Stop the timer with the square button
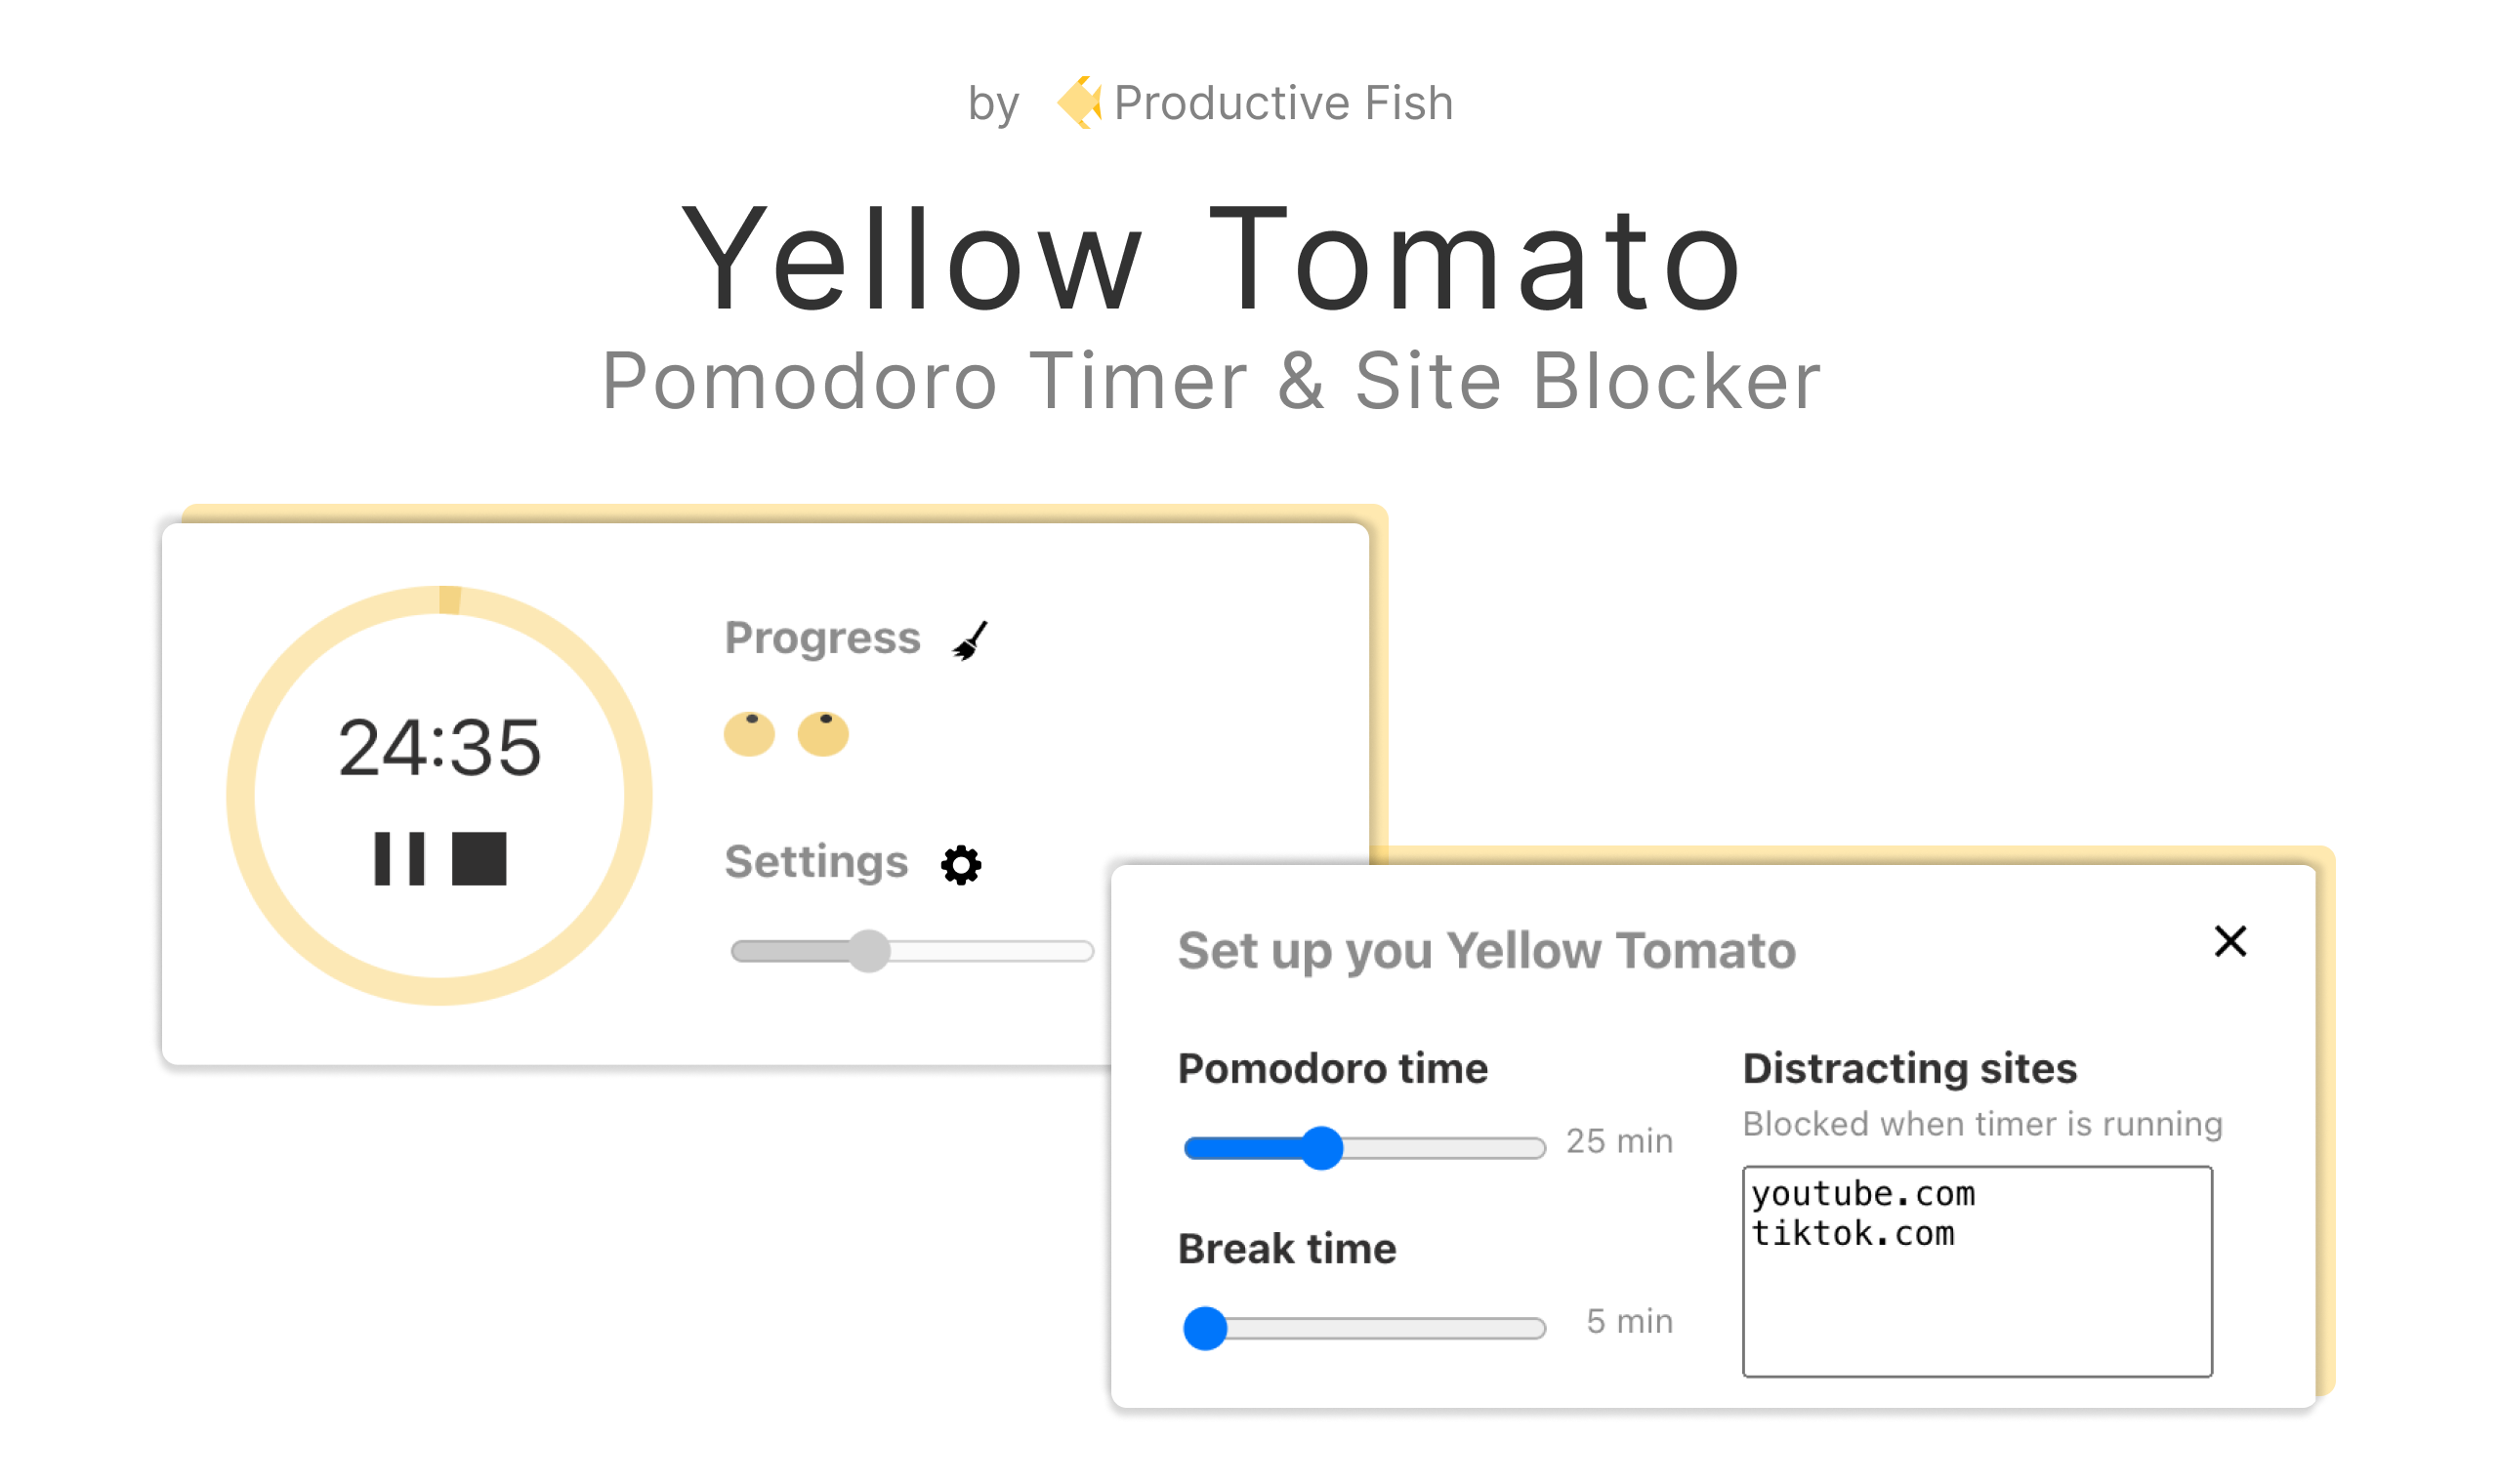Screen dimensions: 2500x1484 479,858
